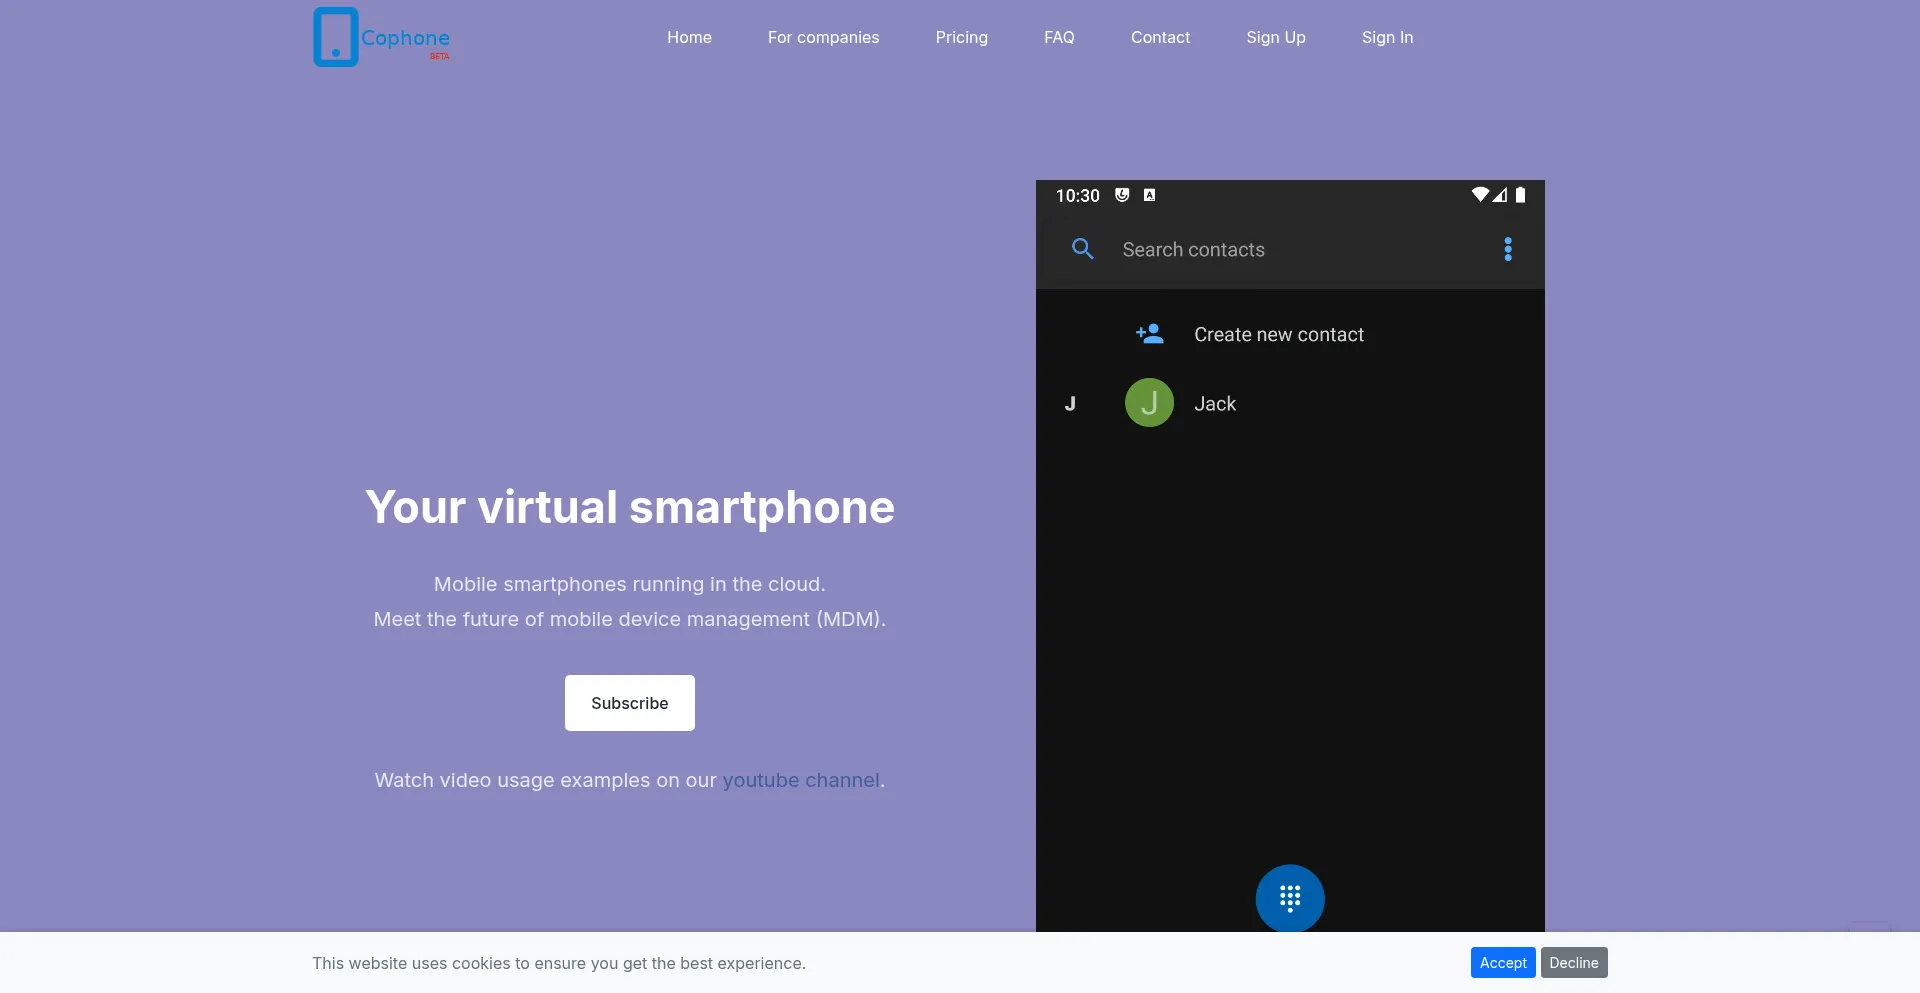Select Jack's green avatar circle
Image resolution: width=1920 pixels, height=993 pixels.
(1149, 403)
